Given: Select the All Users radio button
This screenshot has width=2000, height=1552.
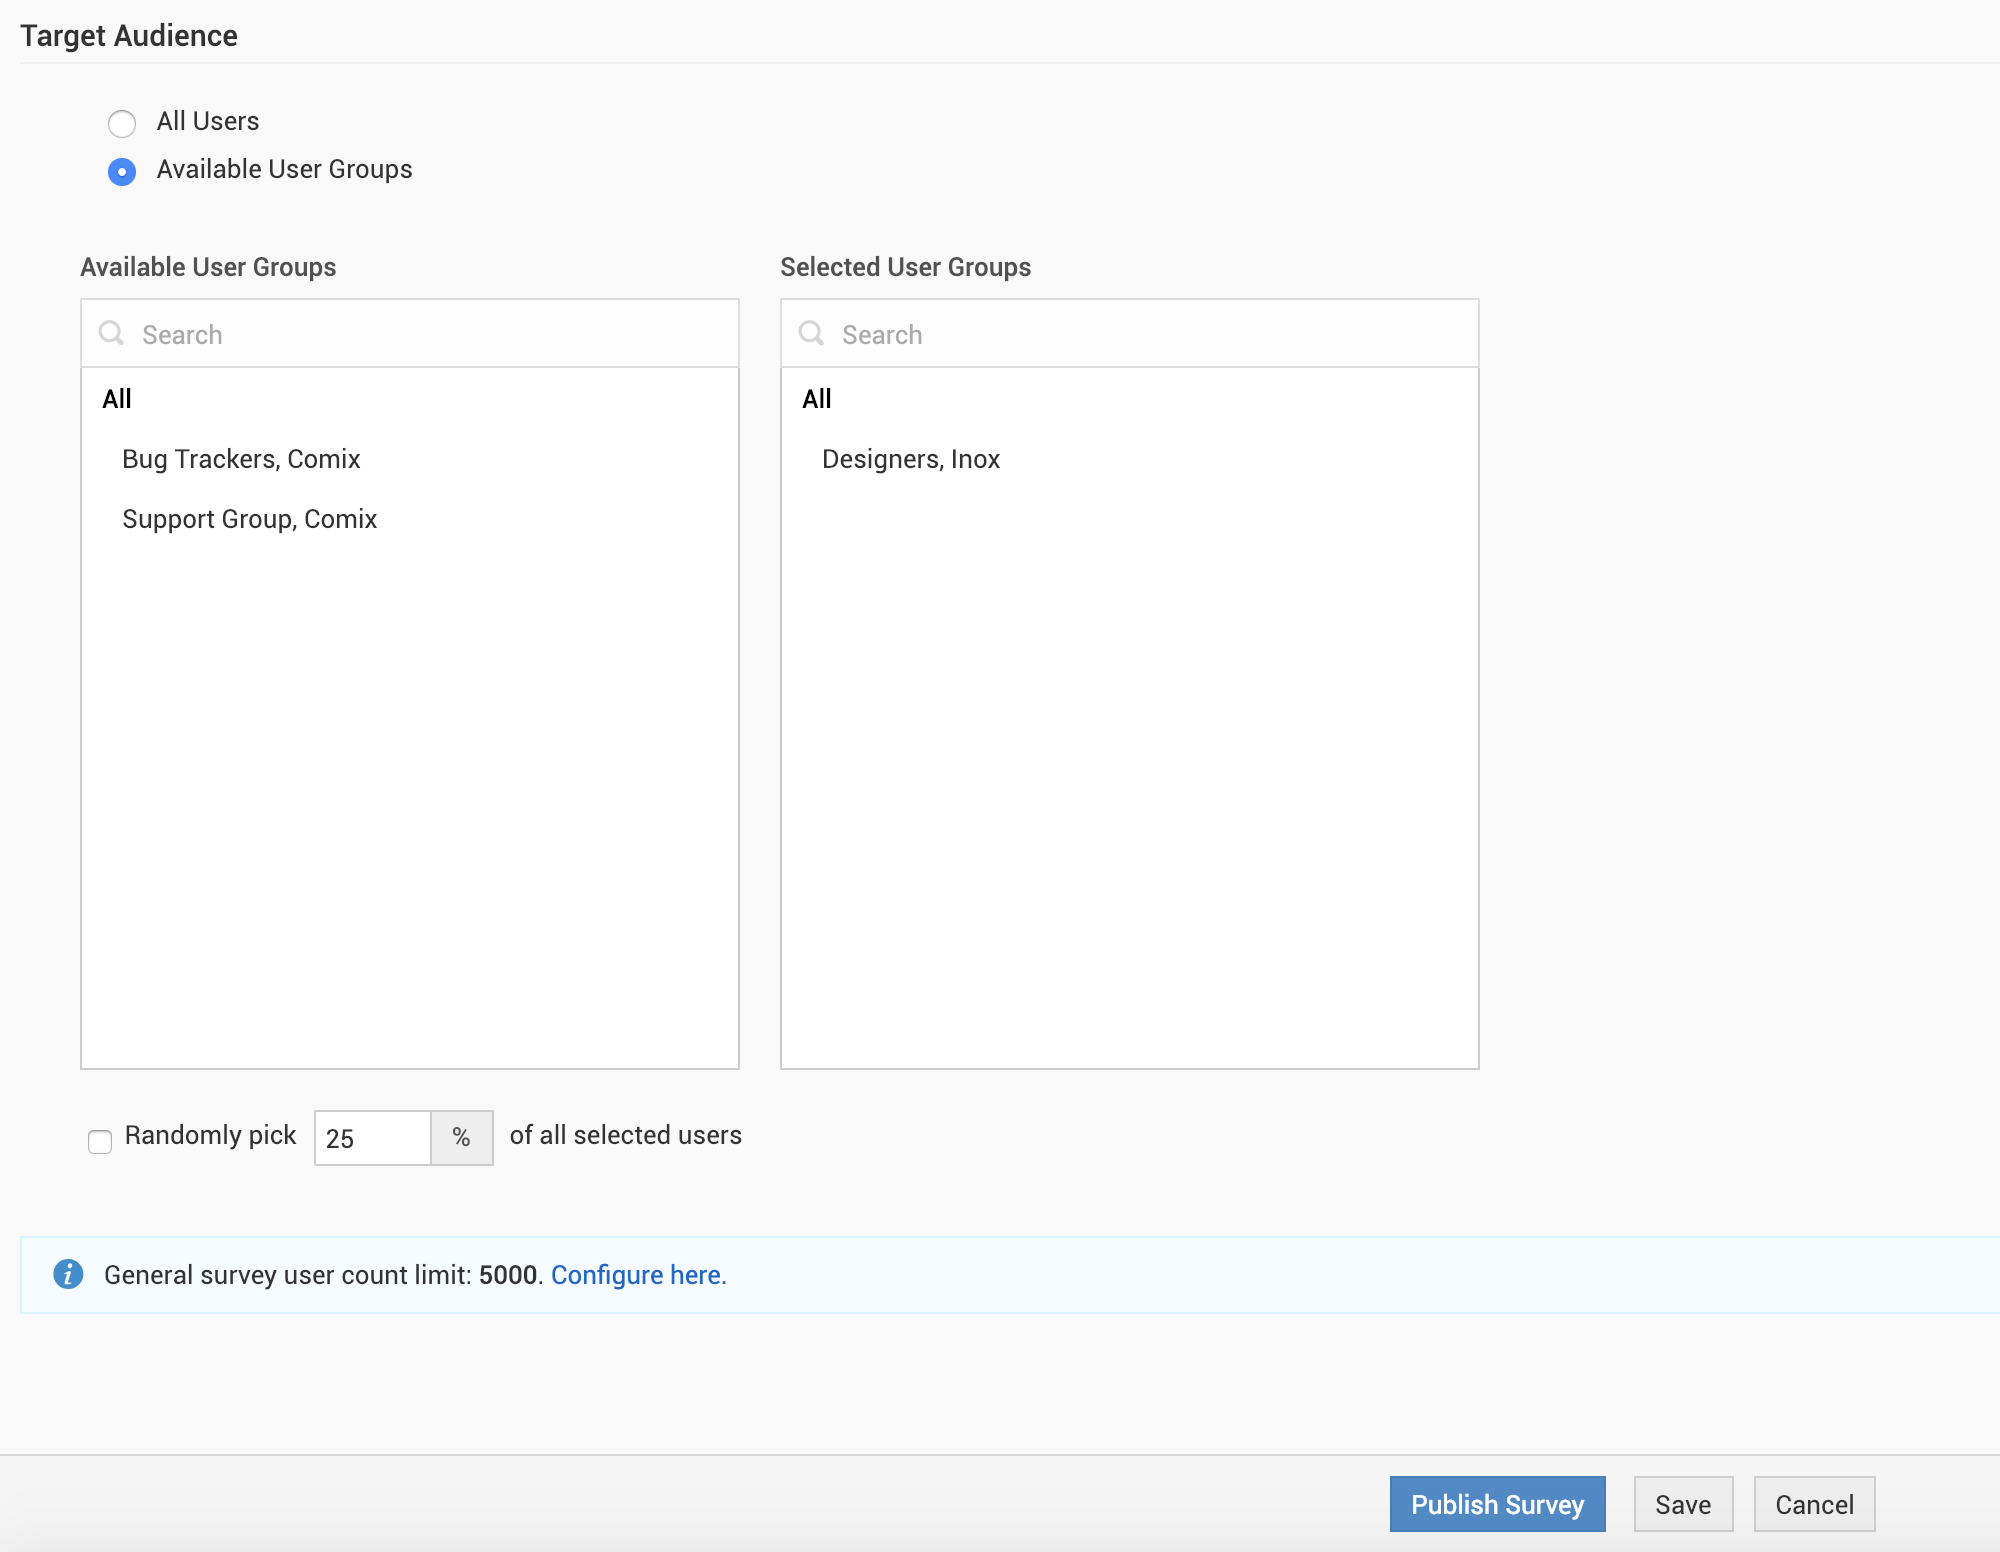Looking at the screenshot, I should tap(122, 123).
